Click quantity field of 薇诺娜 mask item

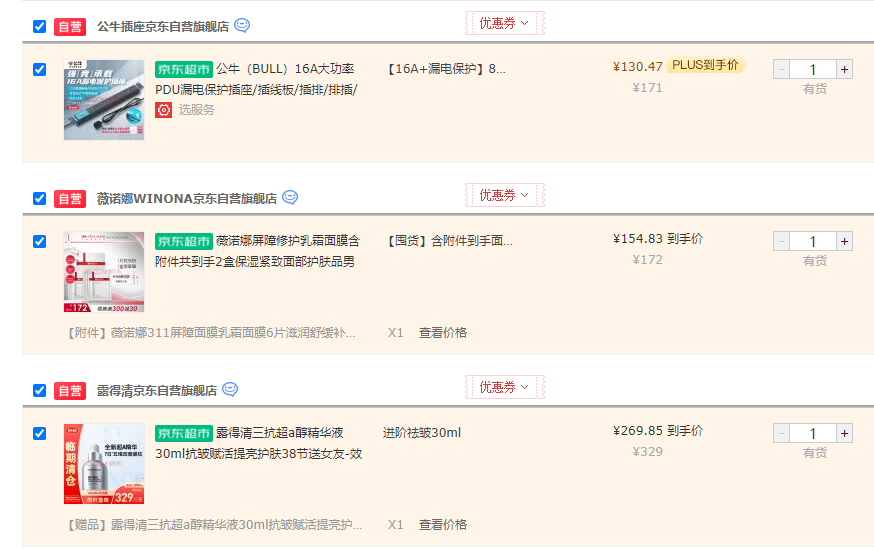pos(813,241)
